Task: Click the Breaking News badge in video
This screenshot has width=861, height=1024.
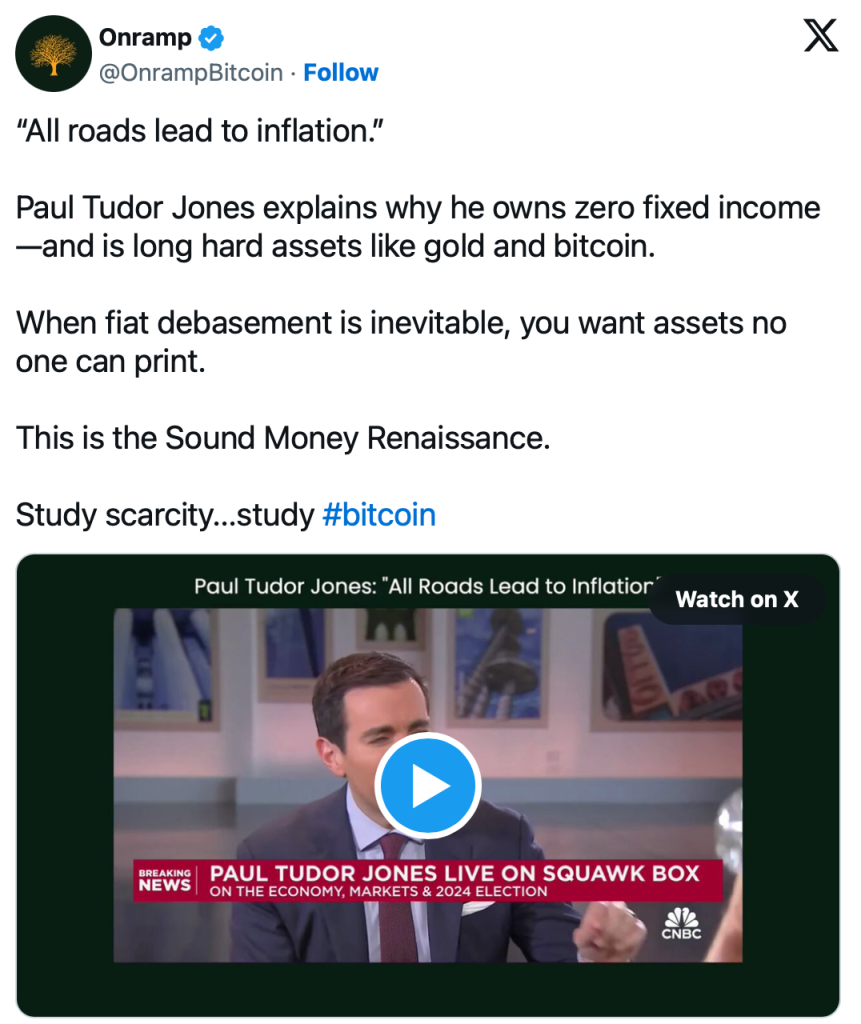Action: [164, 880]
